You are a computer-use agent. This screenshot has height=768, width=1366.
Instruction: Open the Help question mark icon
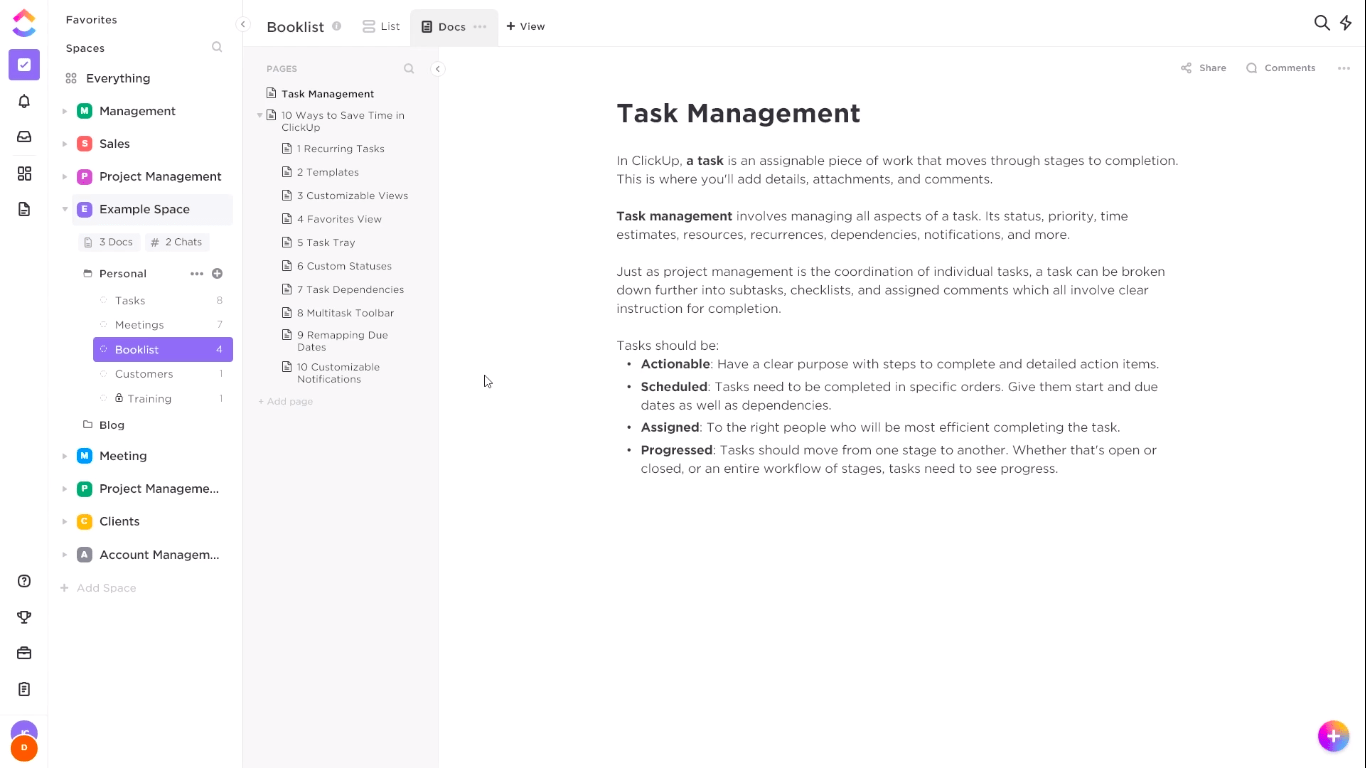(x=24, y=581)
